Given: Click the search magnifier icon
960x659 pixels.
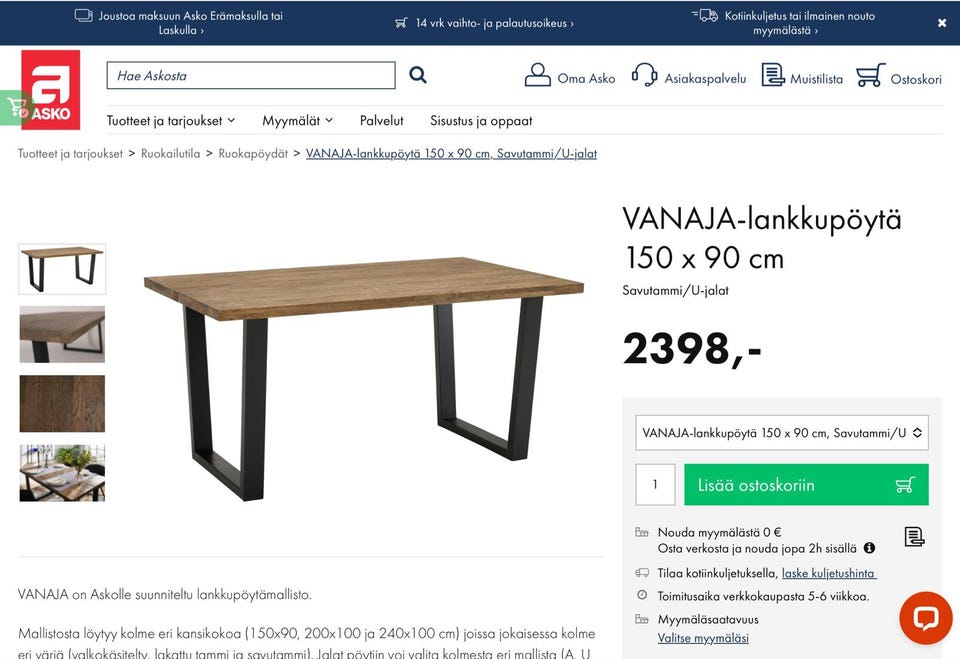Looking at the screenshot, I should point(418,75).
